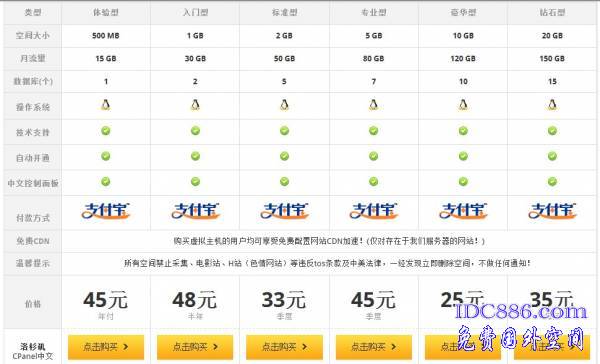
Task: Click the Alipay logo in the 入门型 column
Action: click(x=195, y=211)
